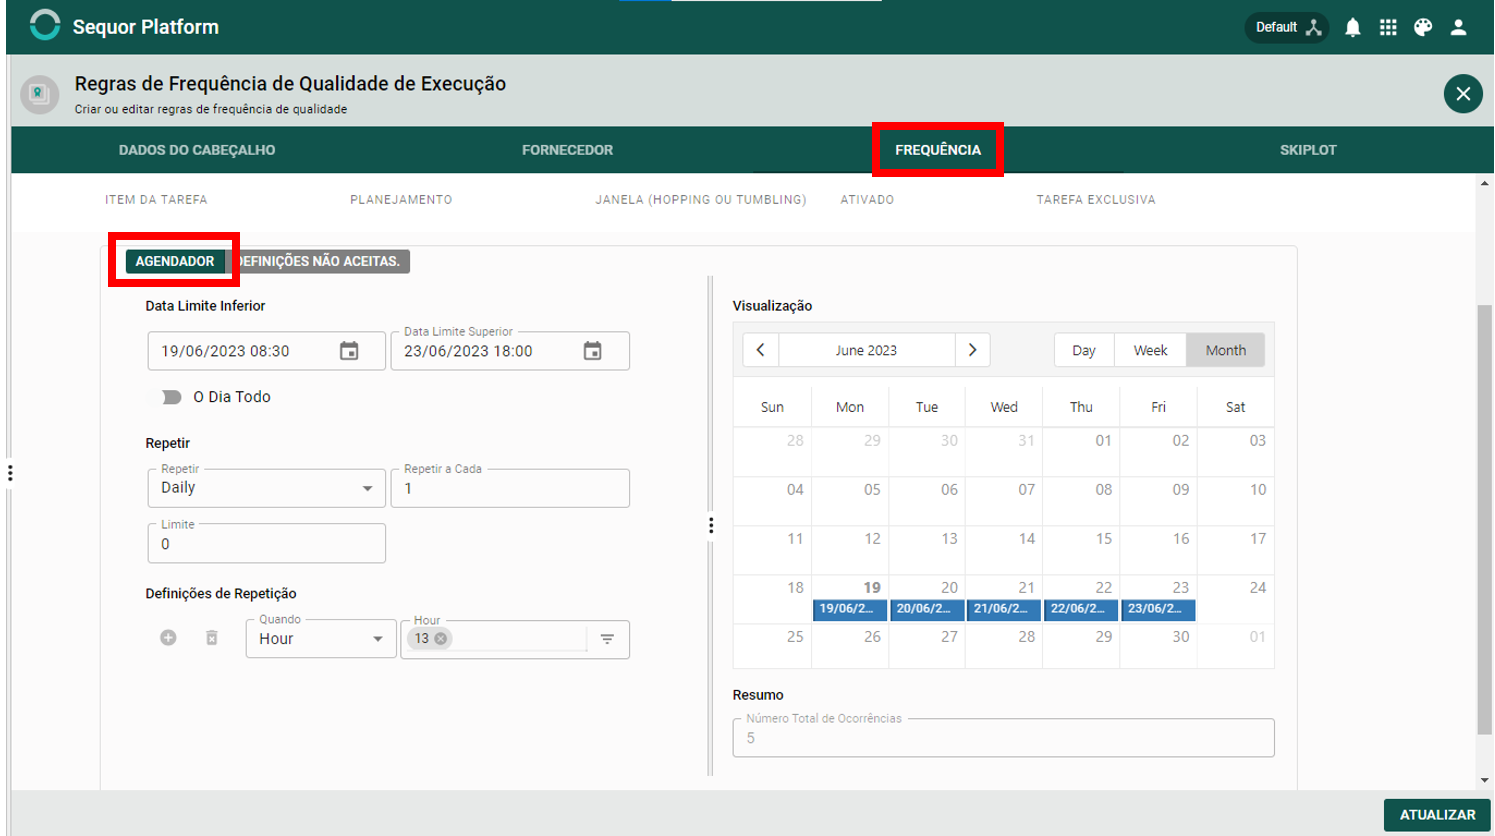The image size is (1495, 836).
Task: Select day 08 in the calendar
Action: pos(1081,501)
